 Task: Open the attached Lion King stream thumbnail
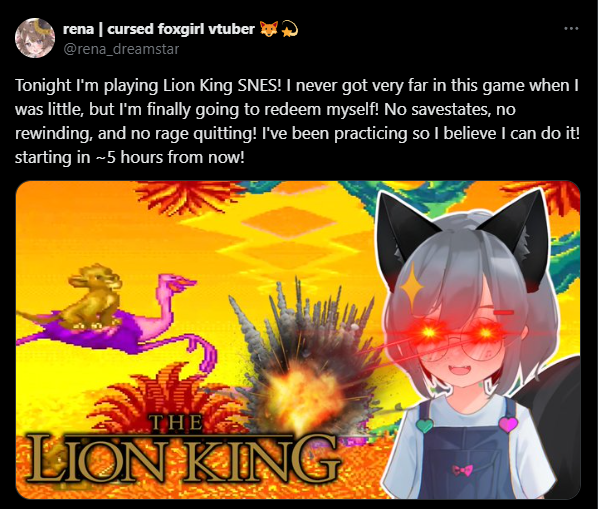click(298, 340)
